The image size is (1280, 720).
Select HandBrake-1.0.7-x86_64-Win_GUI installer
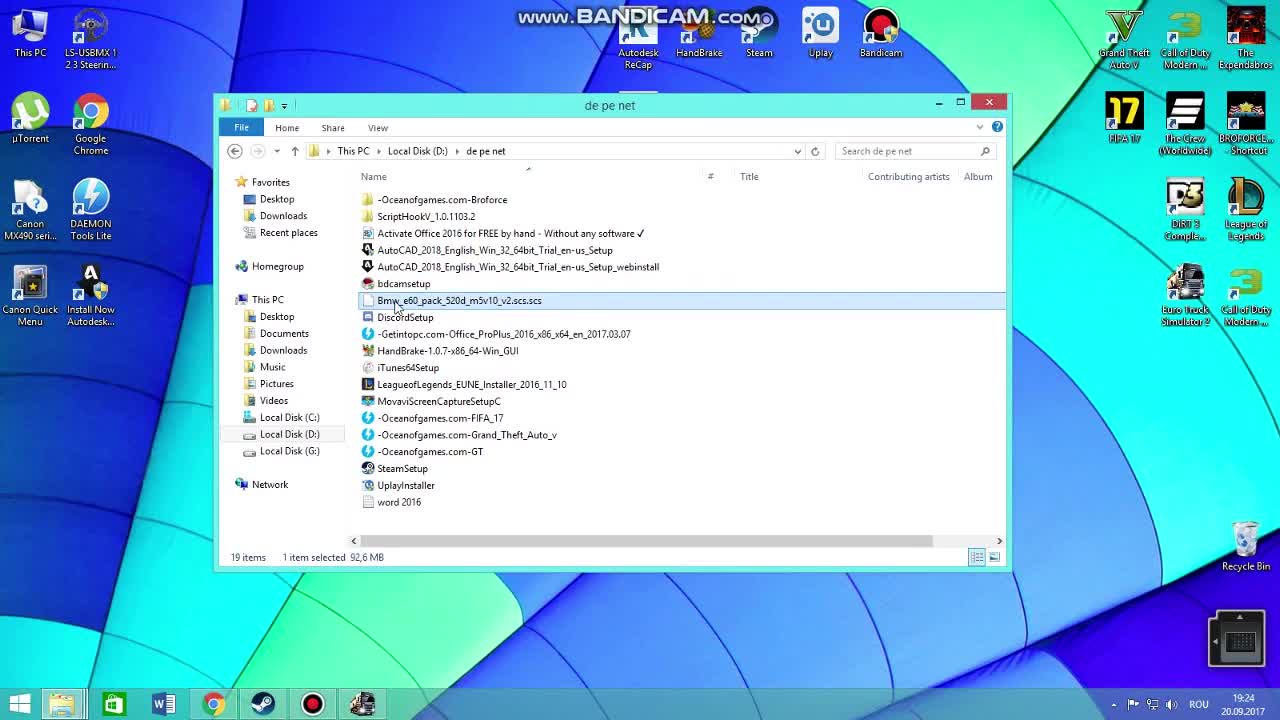(447, 351)
